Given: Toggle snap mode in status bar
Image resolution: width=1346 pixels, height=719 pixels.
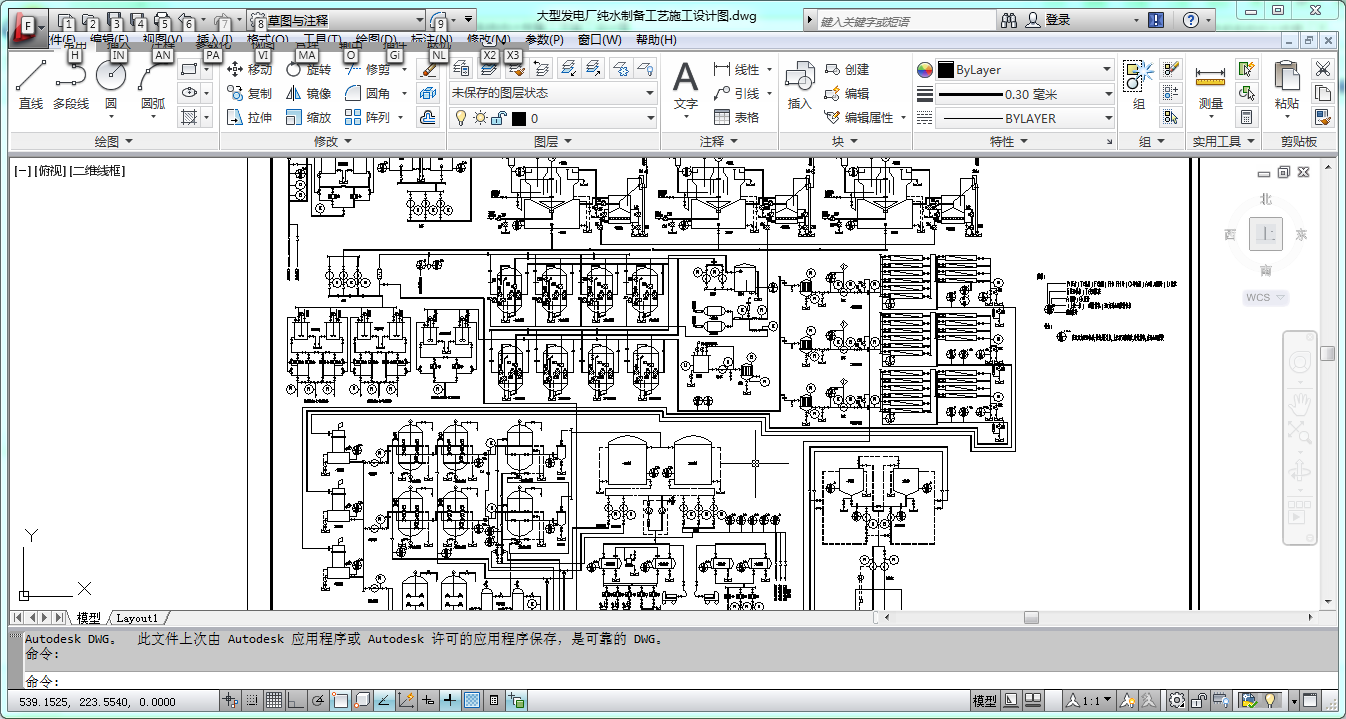Looking at the screenshot, I should point(252,701).
